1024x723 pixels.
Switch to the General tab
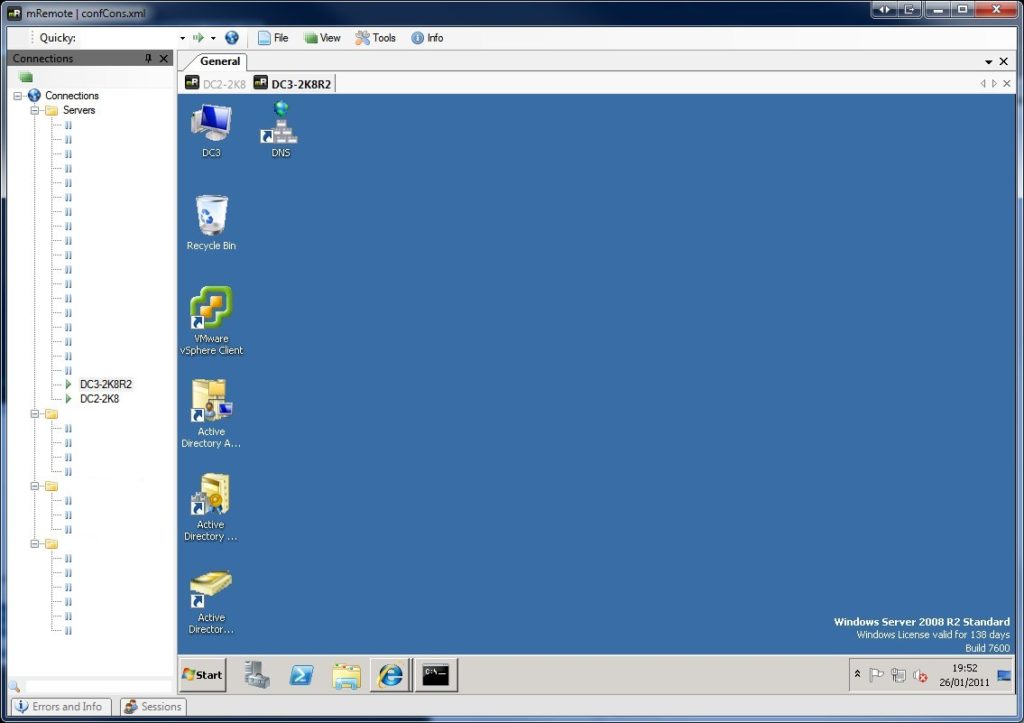pos(219,61)
